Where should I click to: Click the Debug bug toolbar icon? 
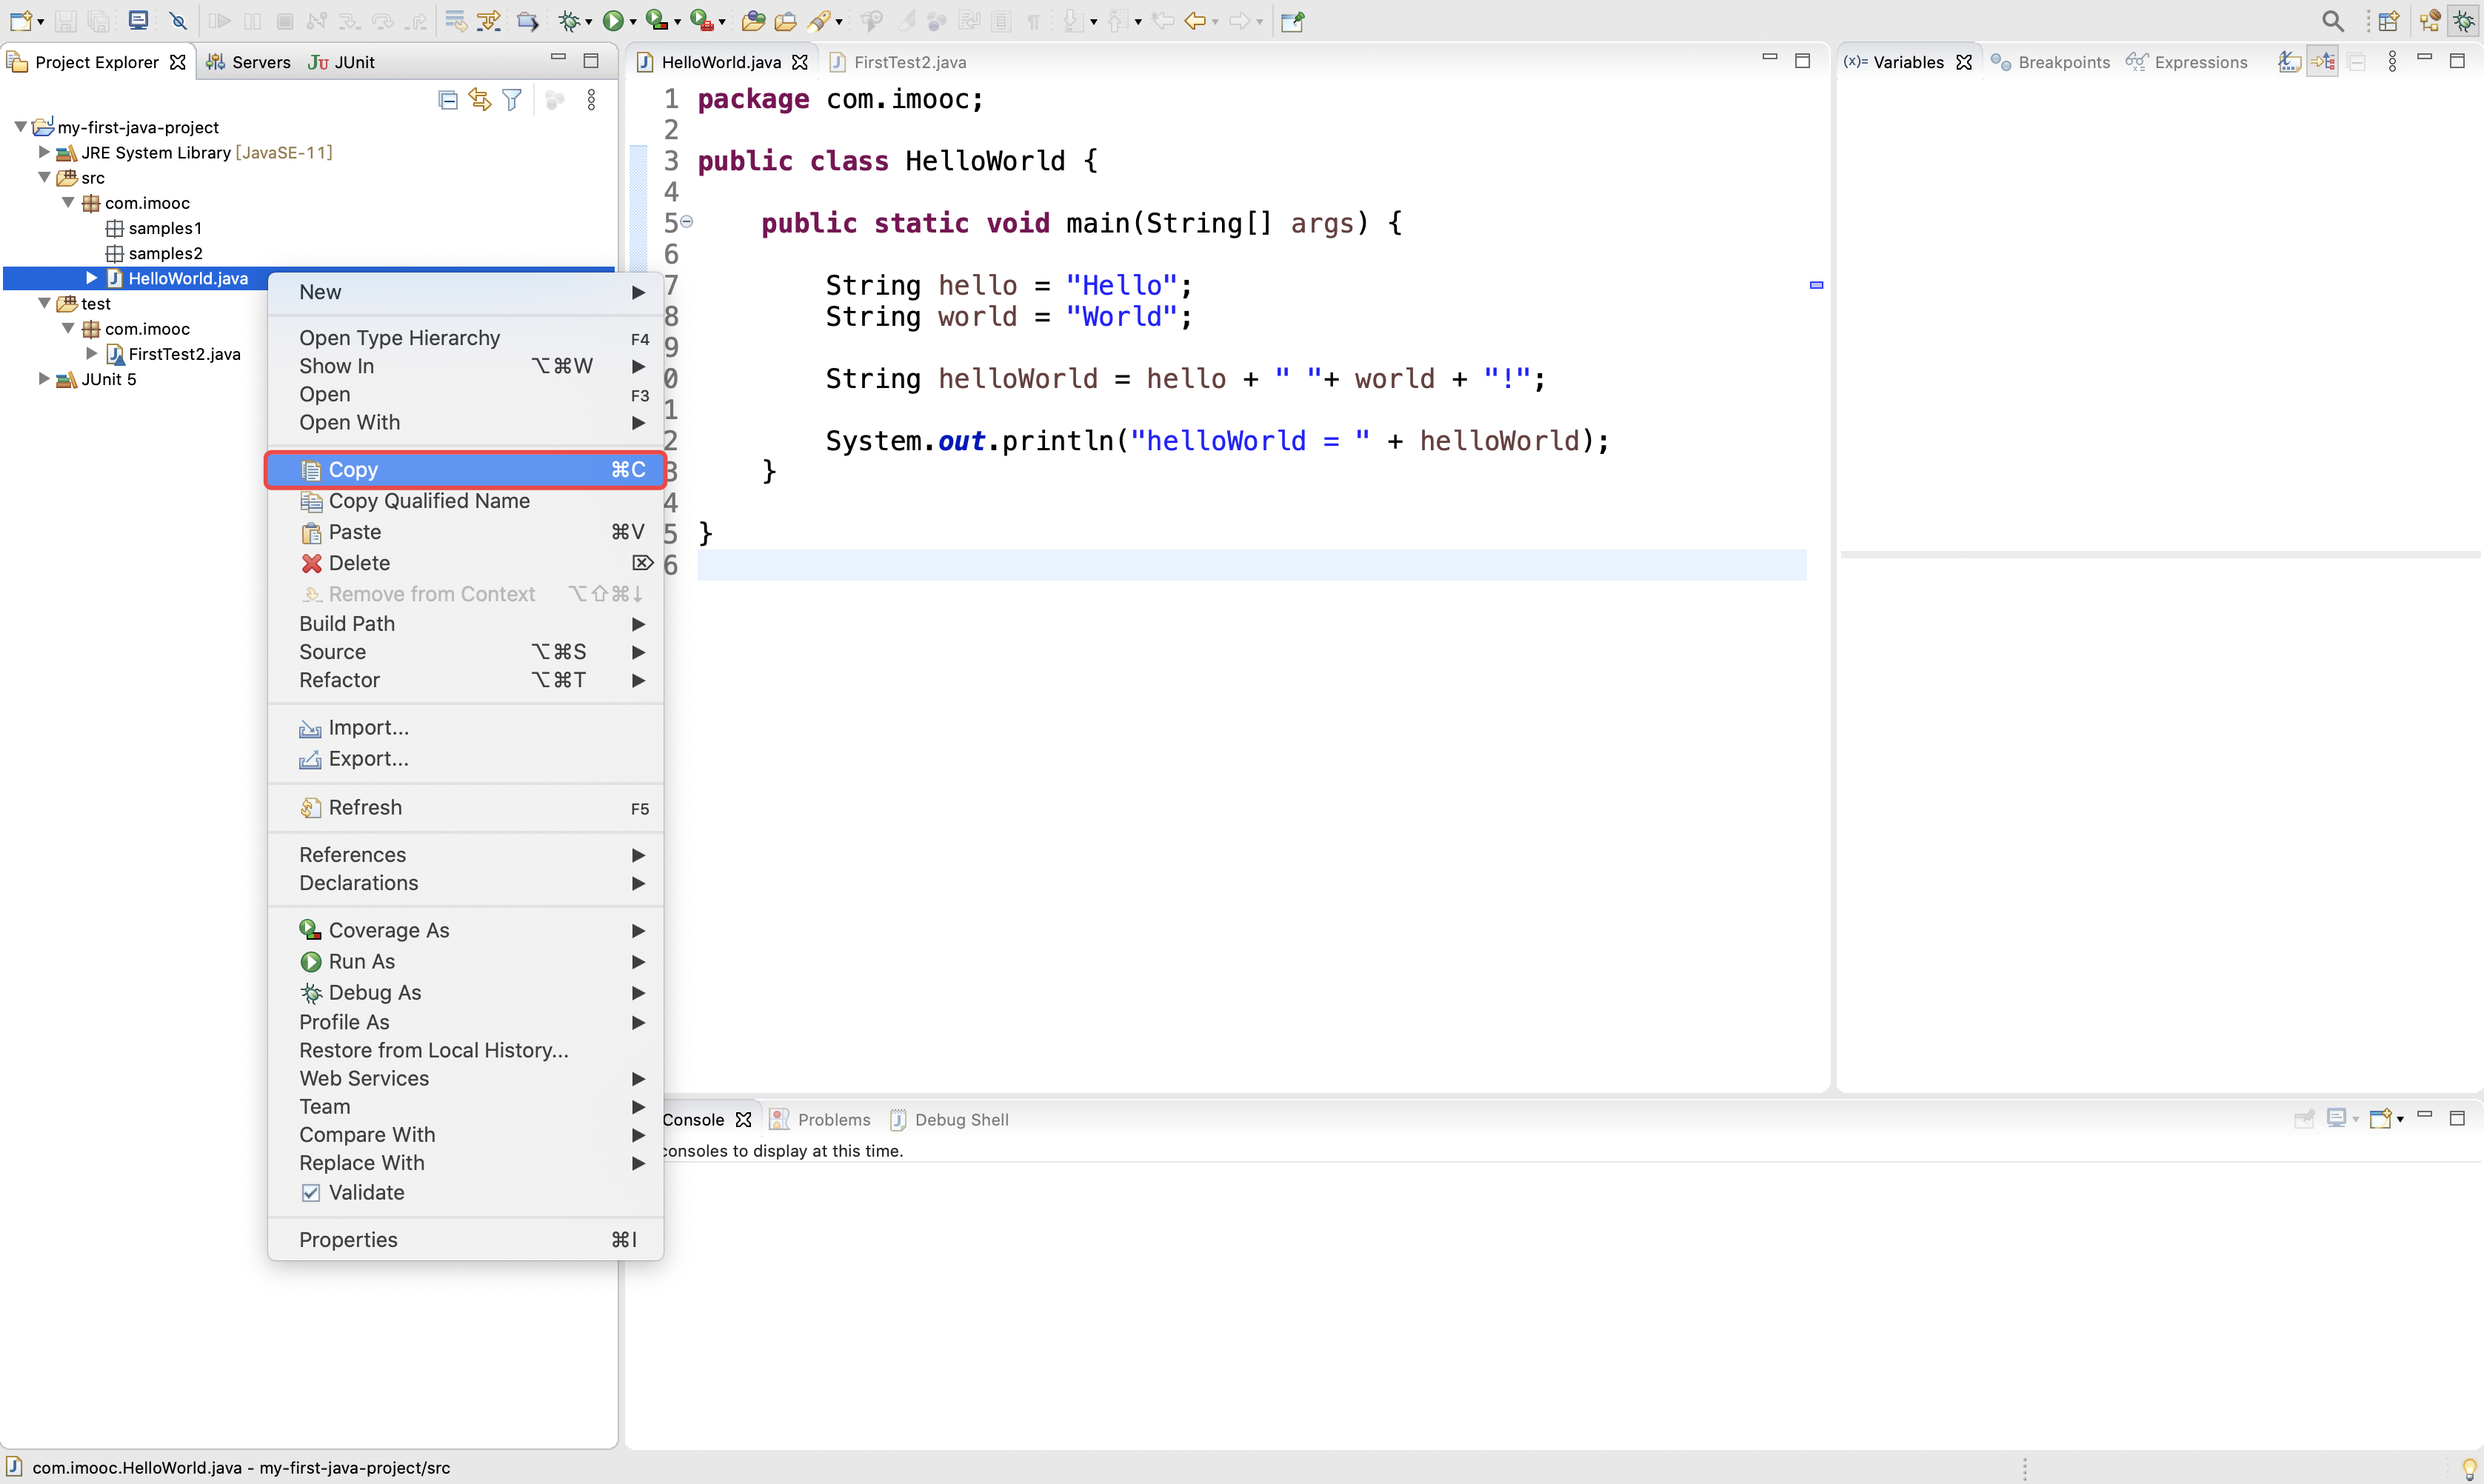(x=569, y=21)
